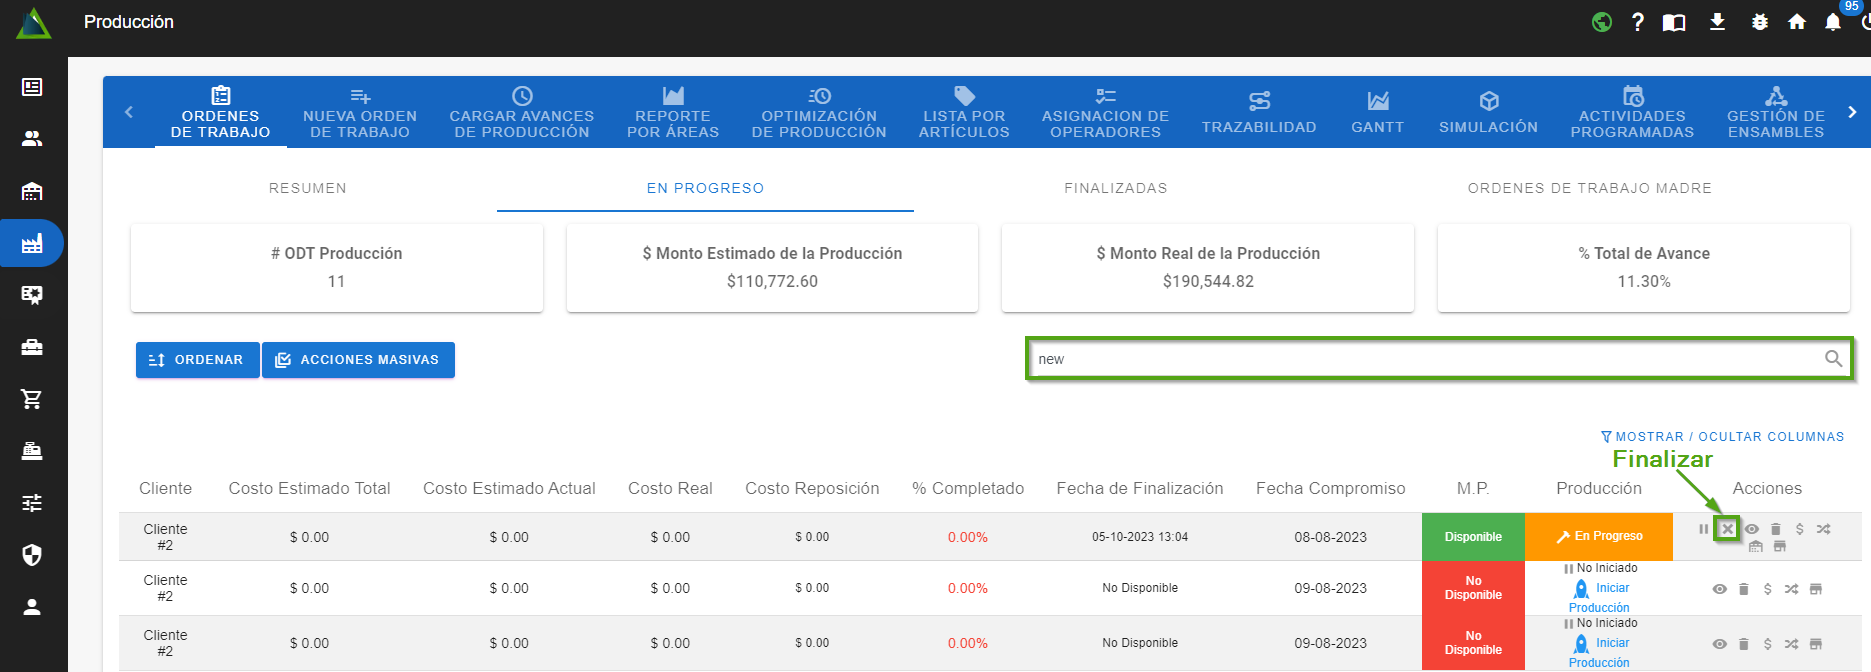Pause the En Progreso order in first row
Viewport: 1871px width, 672px height.
pyautogui.click(x=1703, y=529)
